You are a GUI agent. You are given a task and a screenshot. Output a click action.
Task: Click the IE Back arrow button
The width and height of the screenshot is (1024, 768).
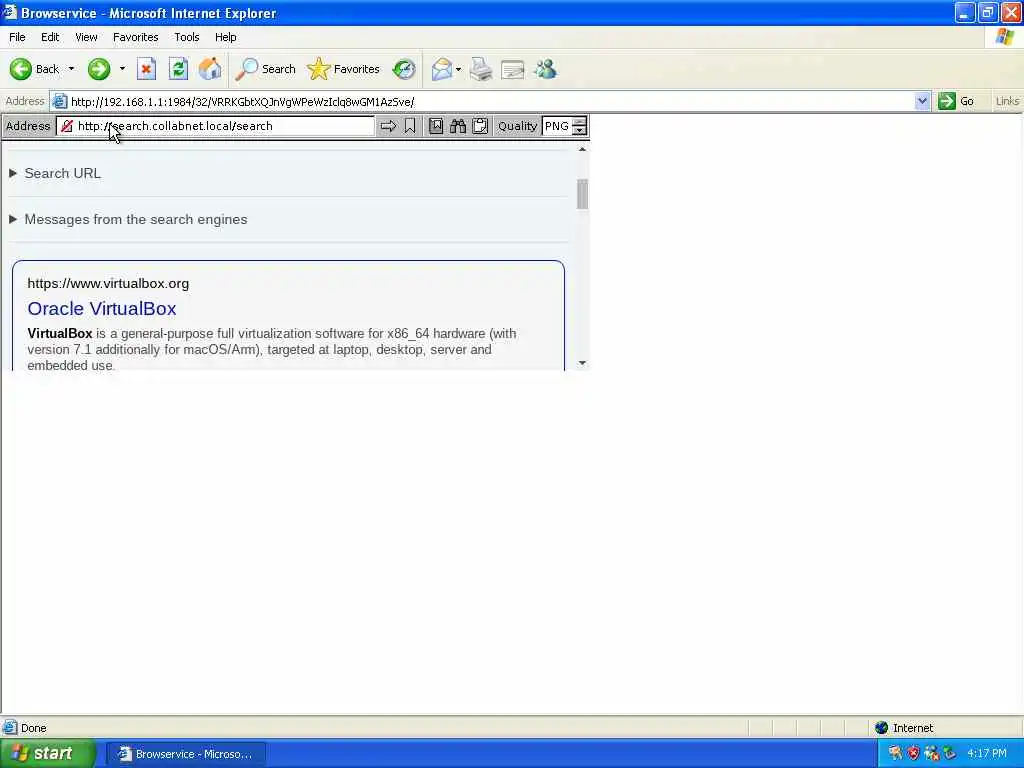pyautogui.click(x=34, y=69)
